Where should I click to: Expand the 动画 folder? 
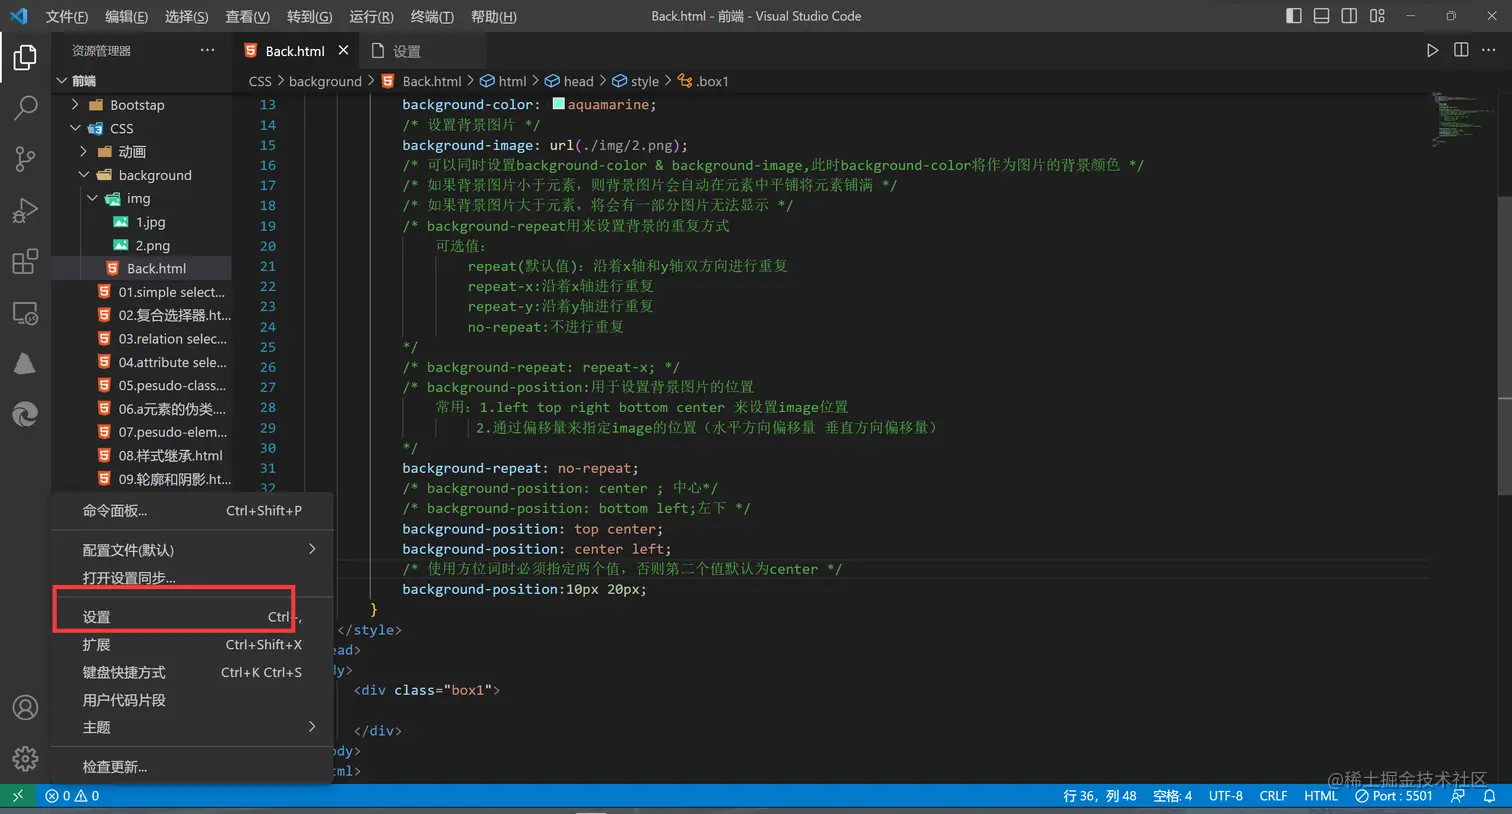84,152
